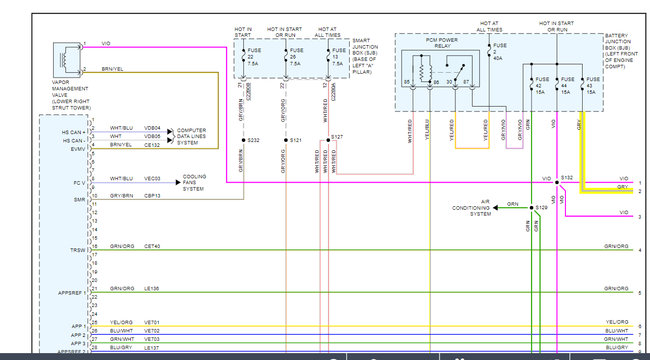Select the SMR pin label
Image resolution: width=650 pixels, height=360 pixels.
click(x=80, y=199)
